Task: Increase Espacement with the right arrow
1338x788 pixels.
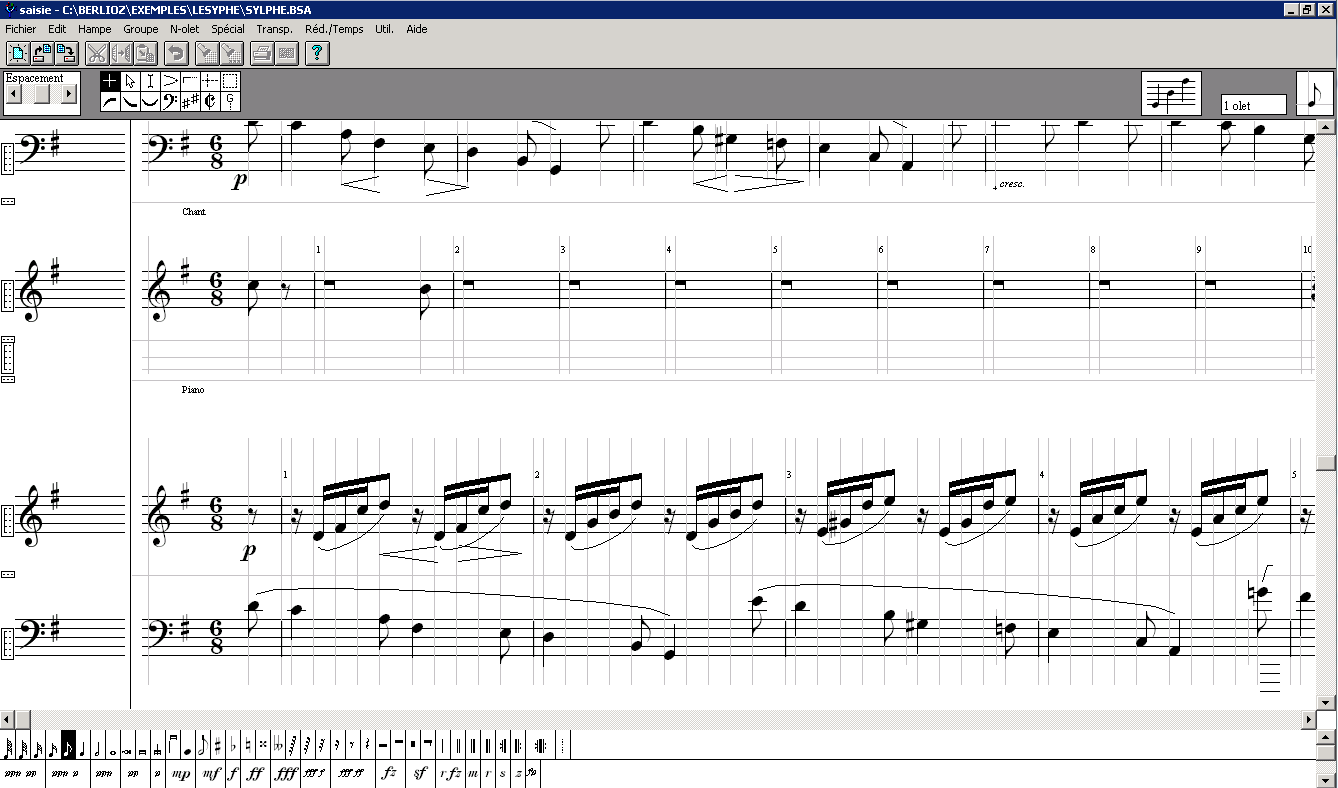Action: pyautogui.click(x=69, y=94)
